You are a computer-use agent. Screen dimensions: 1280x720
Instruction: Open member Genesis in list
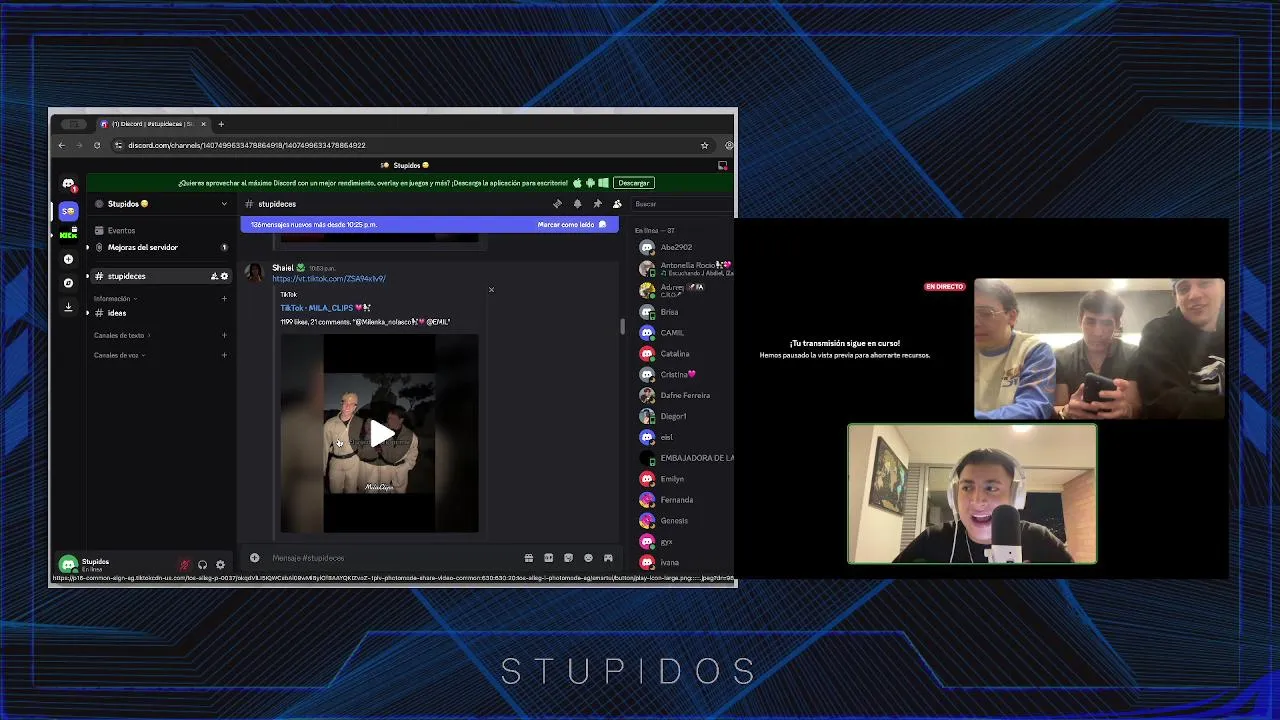(685, 521)
